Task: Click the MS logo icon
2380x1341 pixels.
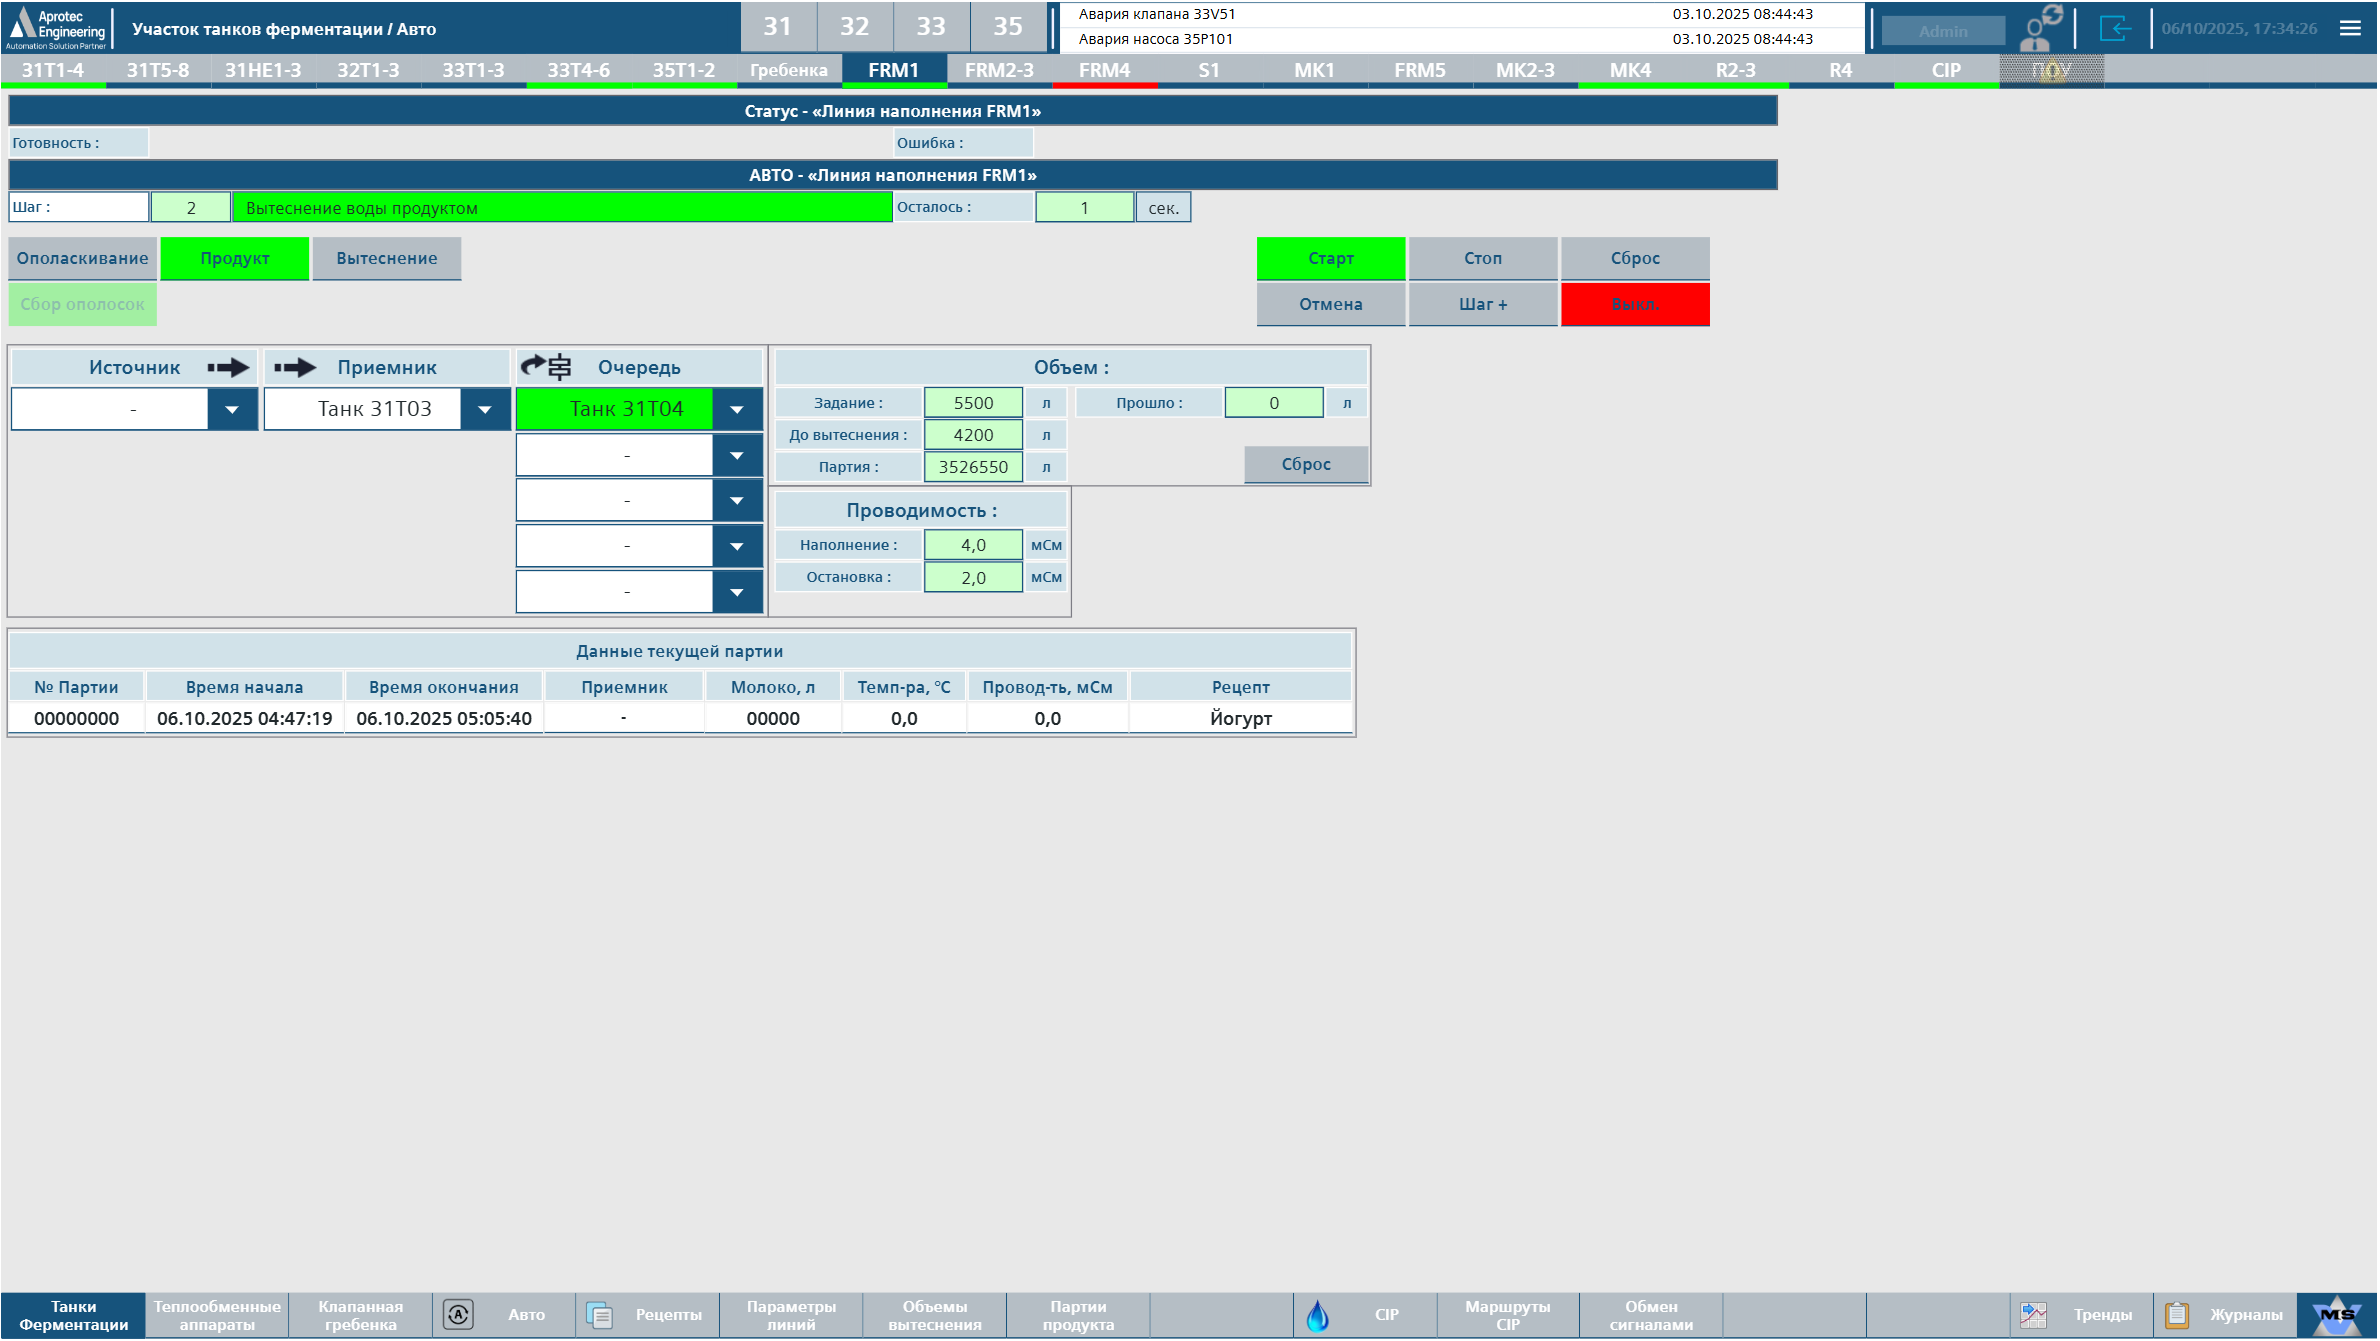Action: 2336,1314
